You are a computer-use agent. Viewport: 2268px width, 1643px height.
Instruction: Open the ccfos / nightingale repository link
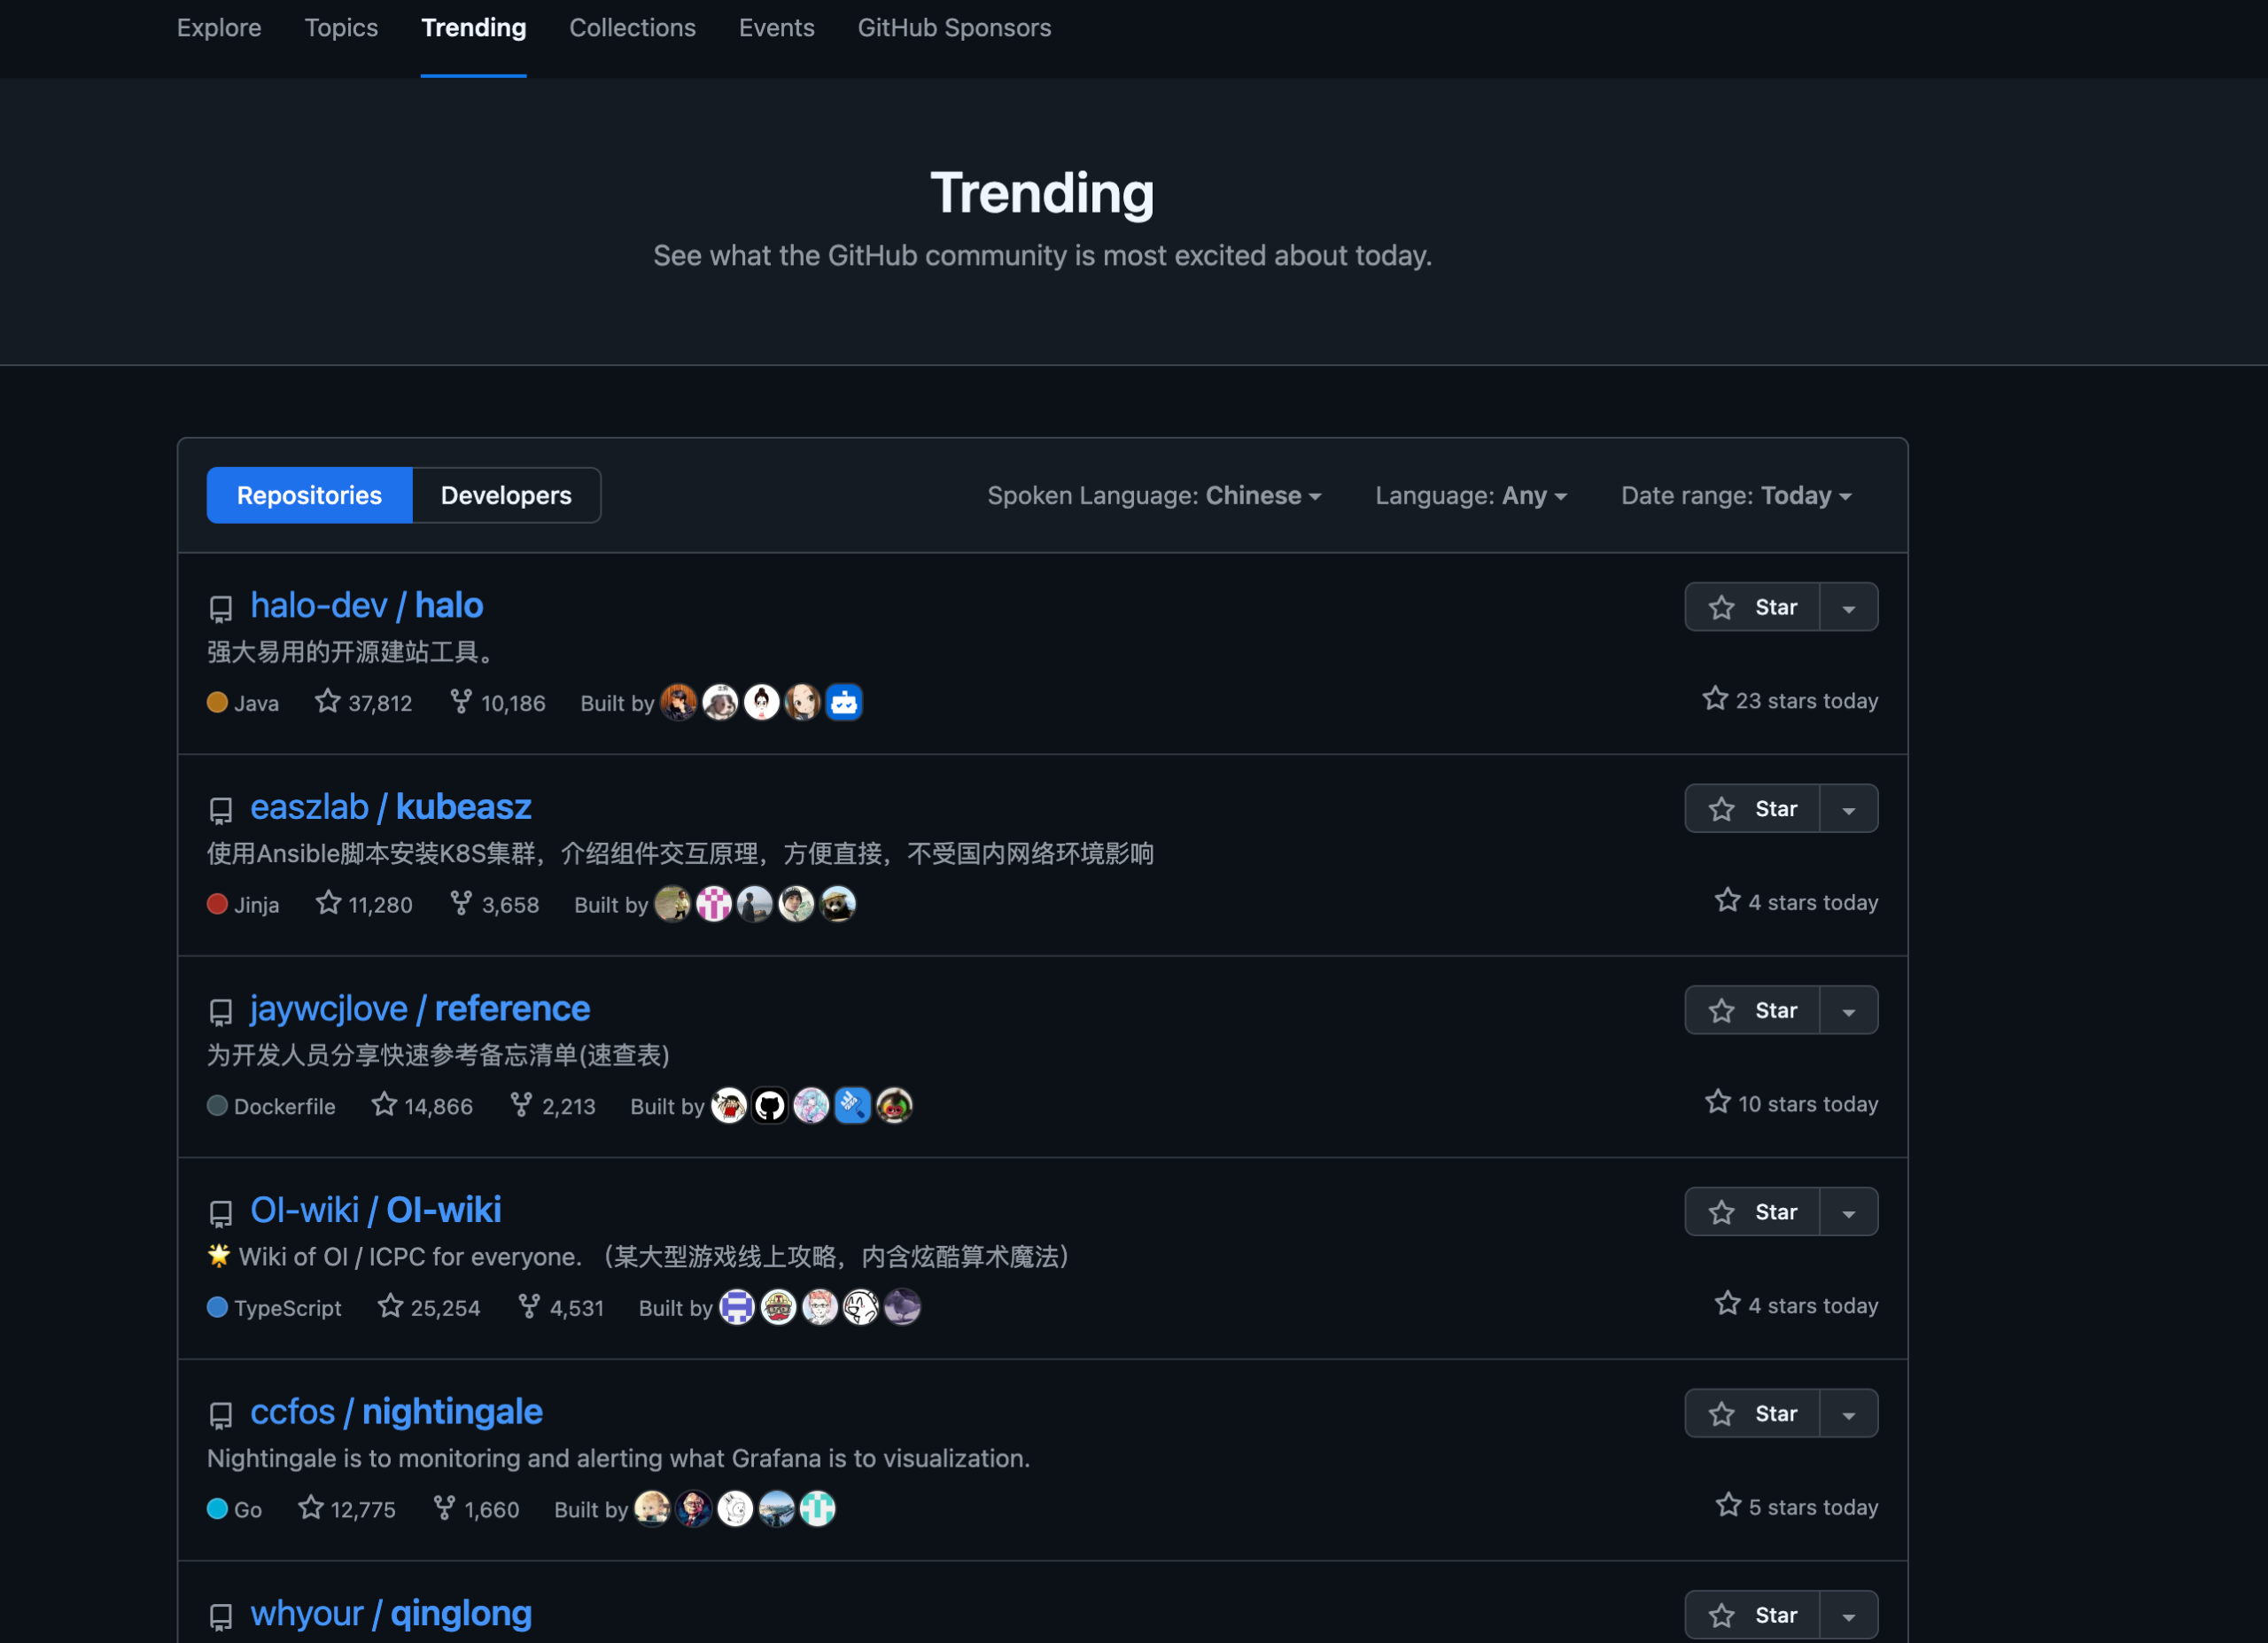pyautogui.click(x=397, y=1413)
